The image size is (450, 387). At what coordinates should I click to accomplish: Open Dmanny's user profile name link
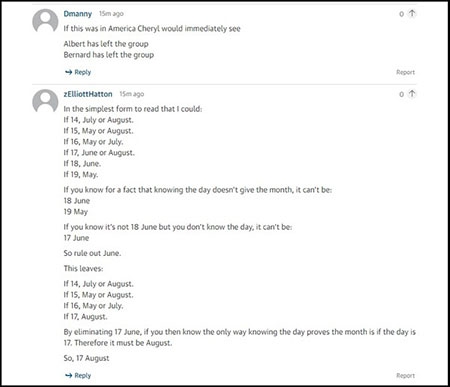pyautogui.click(x=78, y=14)
